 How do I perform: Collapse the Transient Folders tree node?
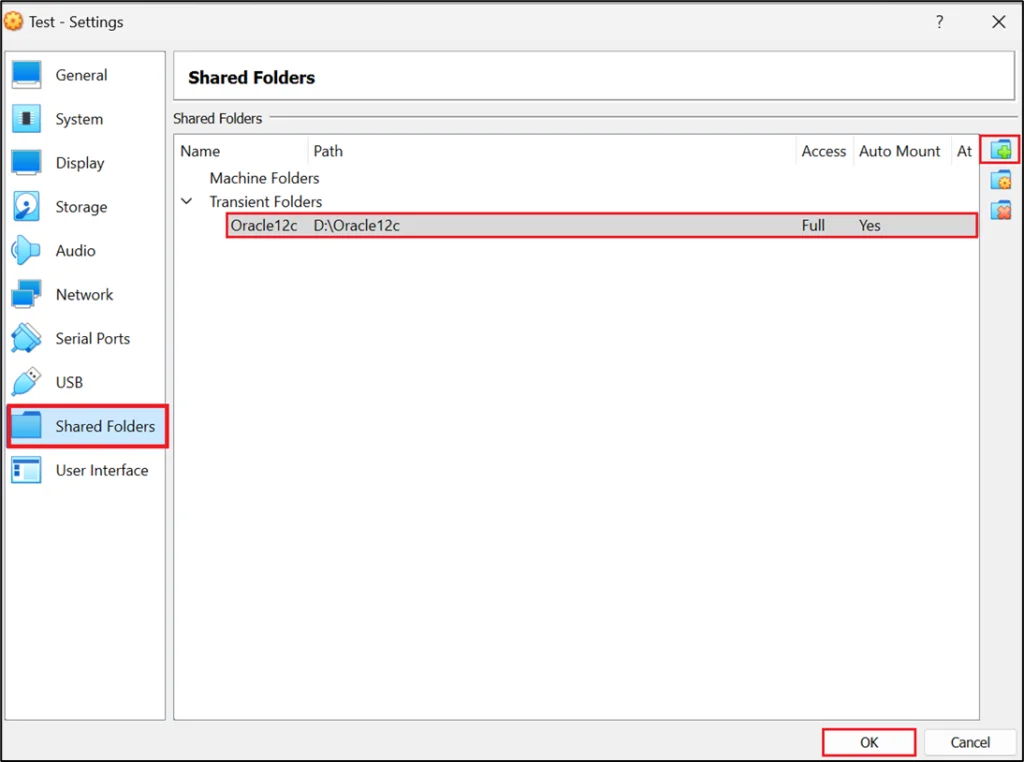(186, 201)
